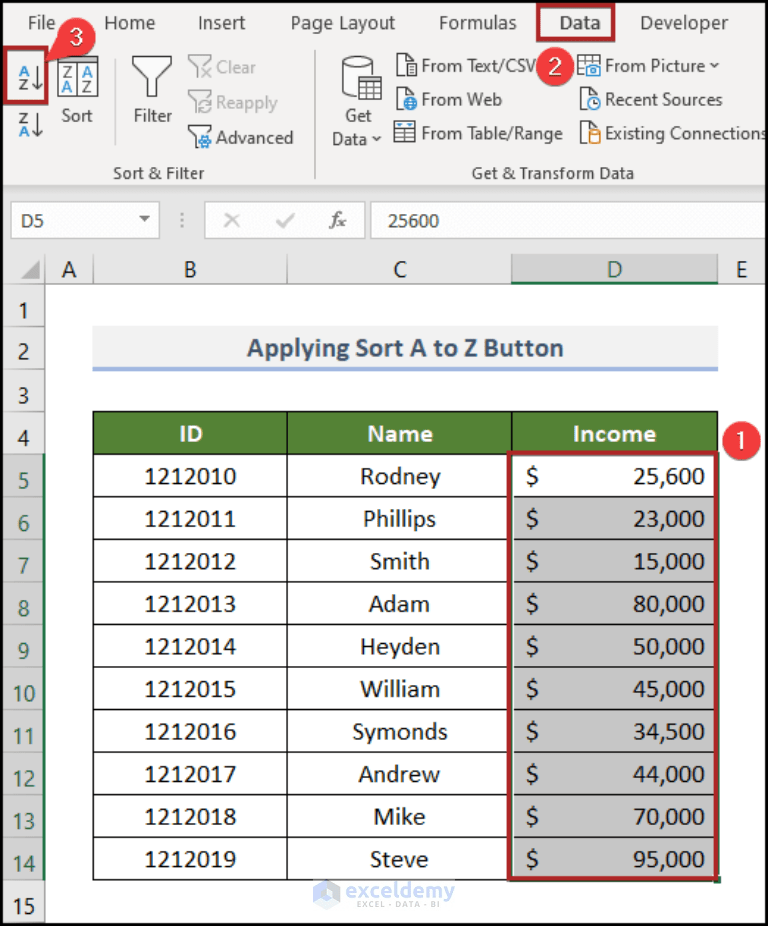Image resolution: width=768 pixels, height=926 pixels.
Task: Select income cell $ 25,600
Action: click(x=614, y=476)
